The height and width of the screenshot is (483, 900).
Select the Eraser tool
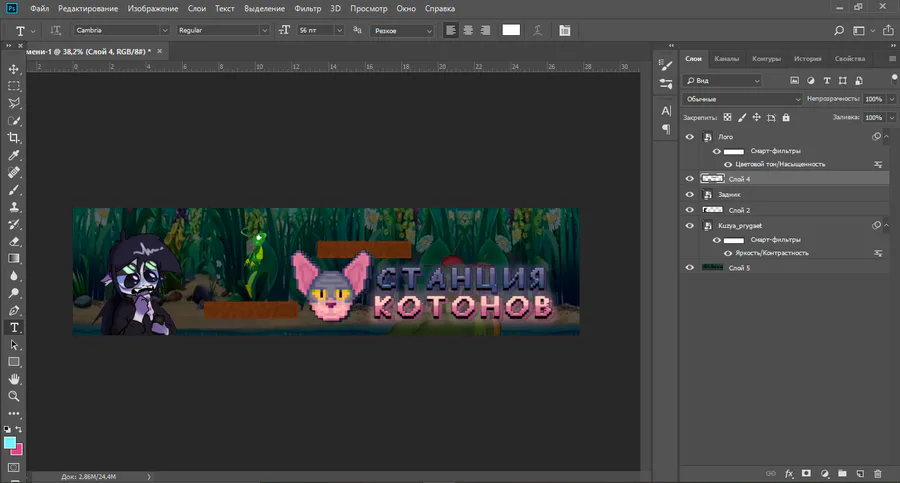click(14, 241)
